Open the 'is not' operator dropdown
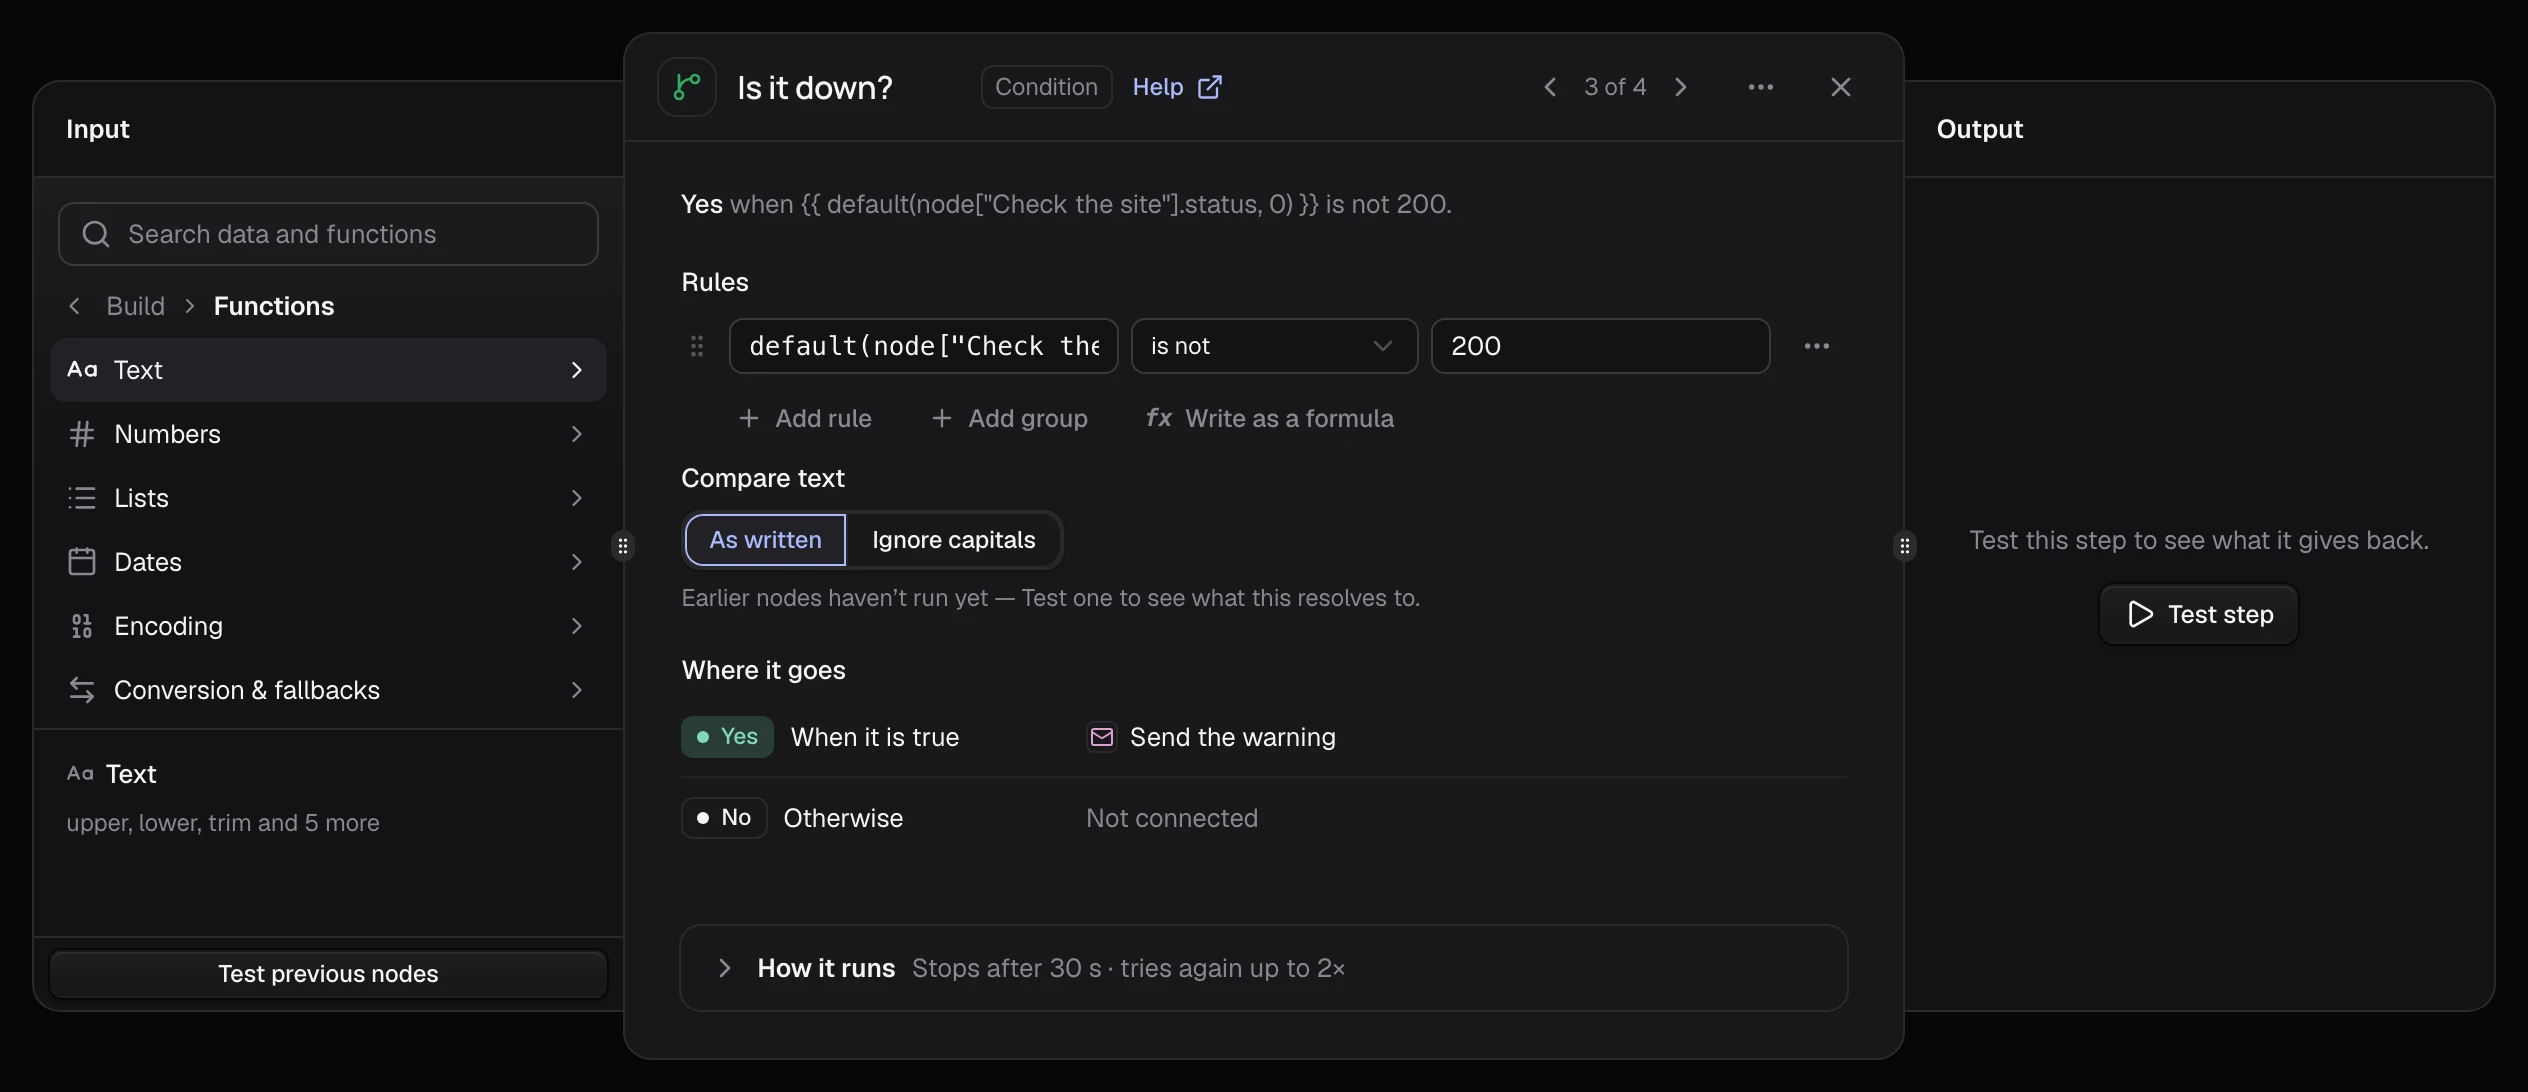2528x1092 pixels. click(1274, 346)
